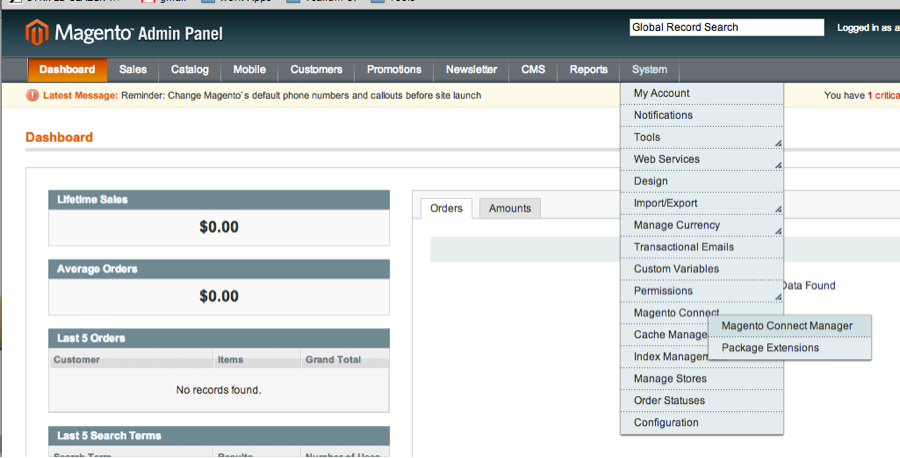Click the Global Record Search field

(x=726, y=28)
